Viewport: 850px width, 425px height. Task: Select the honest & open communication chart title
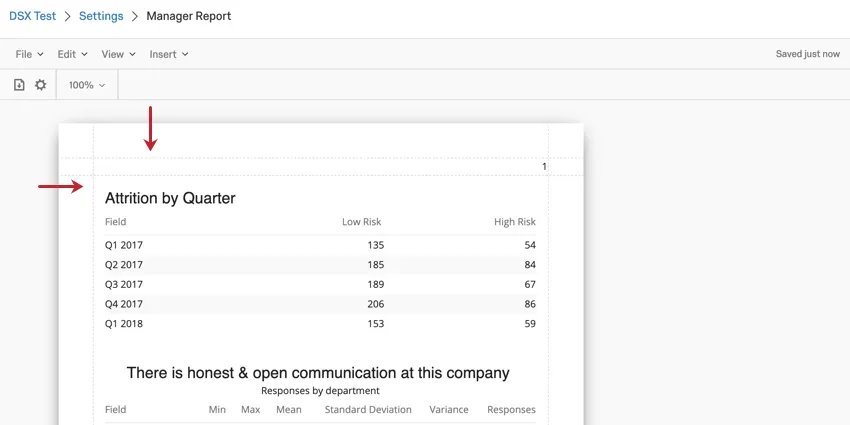coord(318,373)
